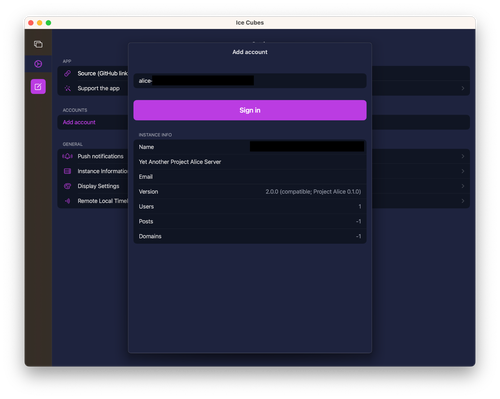Open the timeline icon in the sidebar
This screenshot has width=500, height=399.
(x=38, y=44)
